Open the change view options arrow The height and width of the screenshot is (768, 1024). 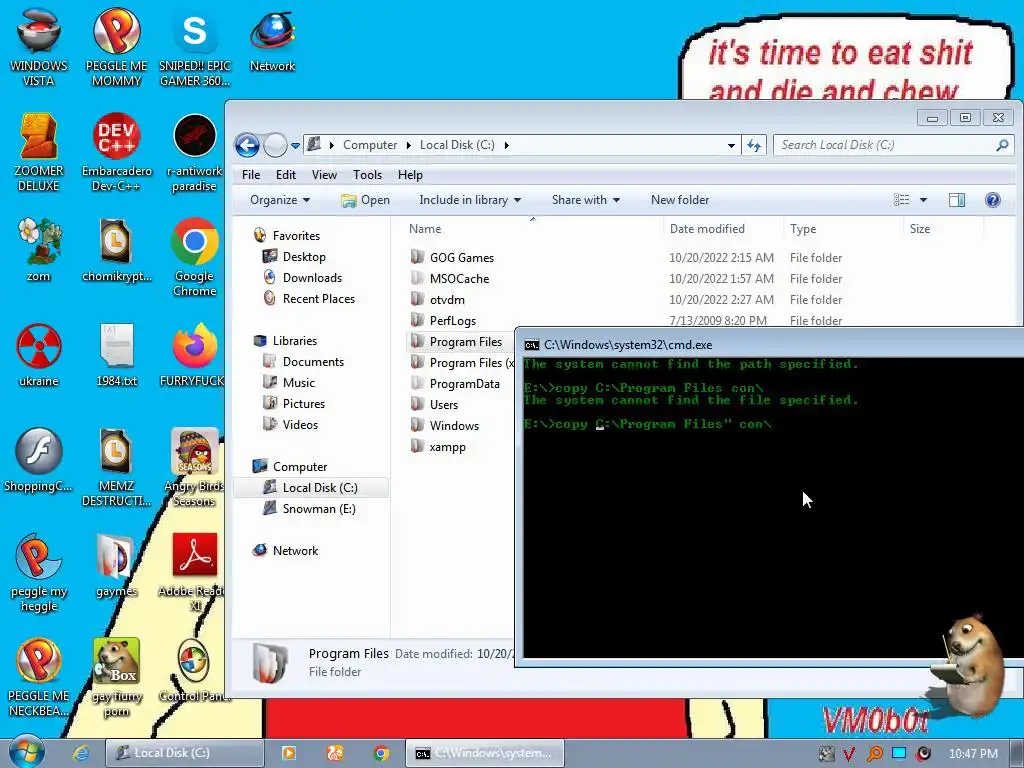point(923,200)
